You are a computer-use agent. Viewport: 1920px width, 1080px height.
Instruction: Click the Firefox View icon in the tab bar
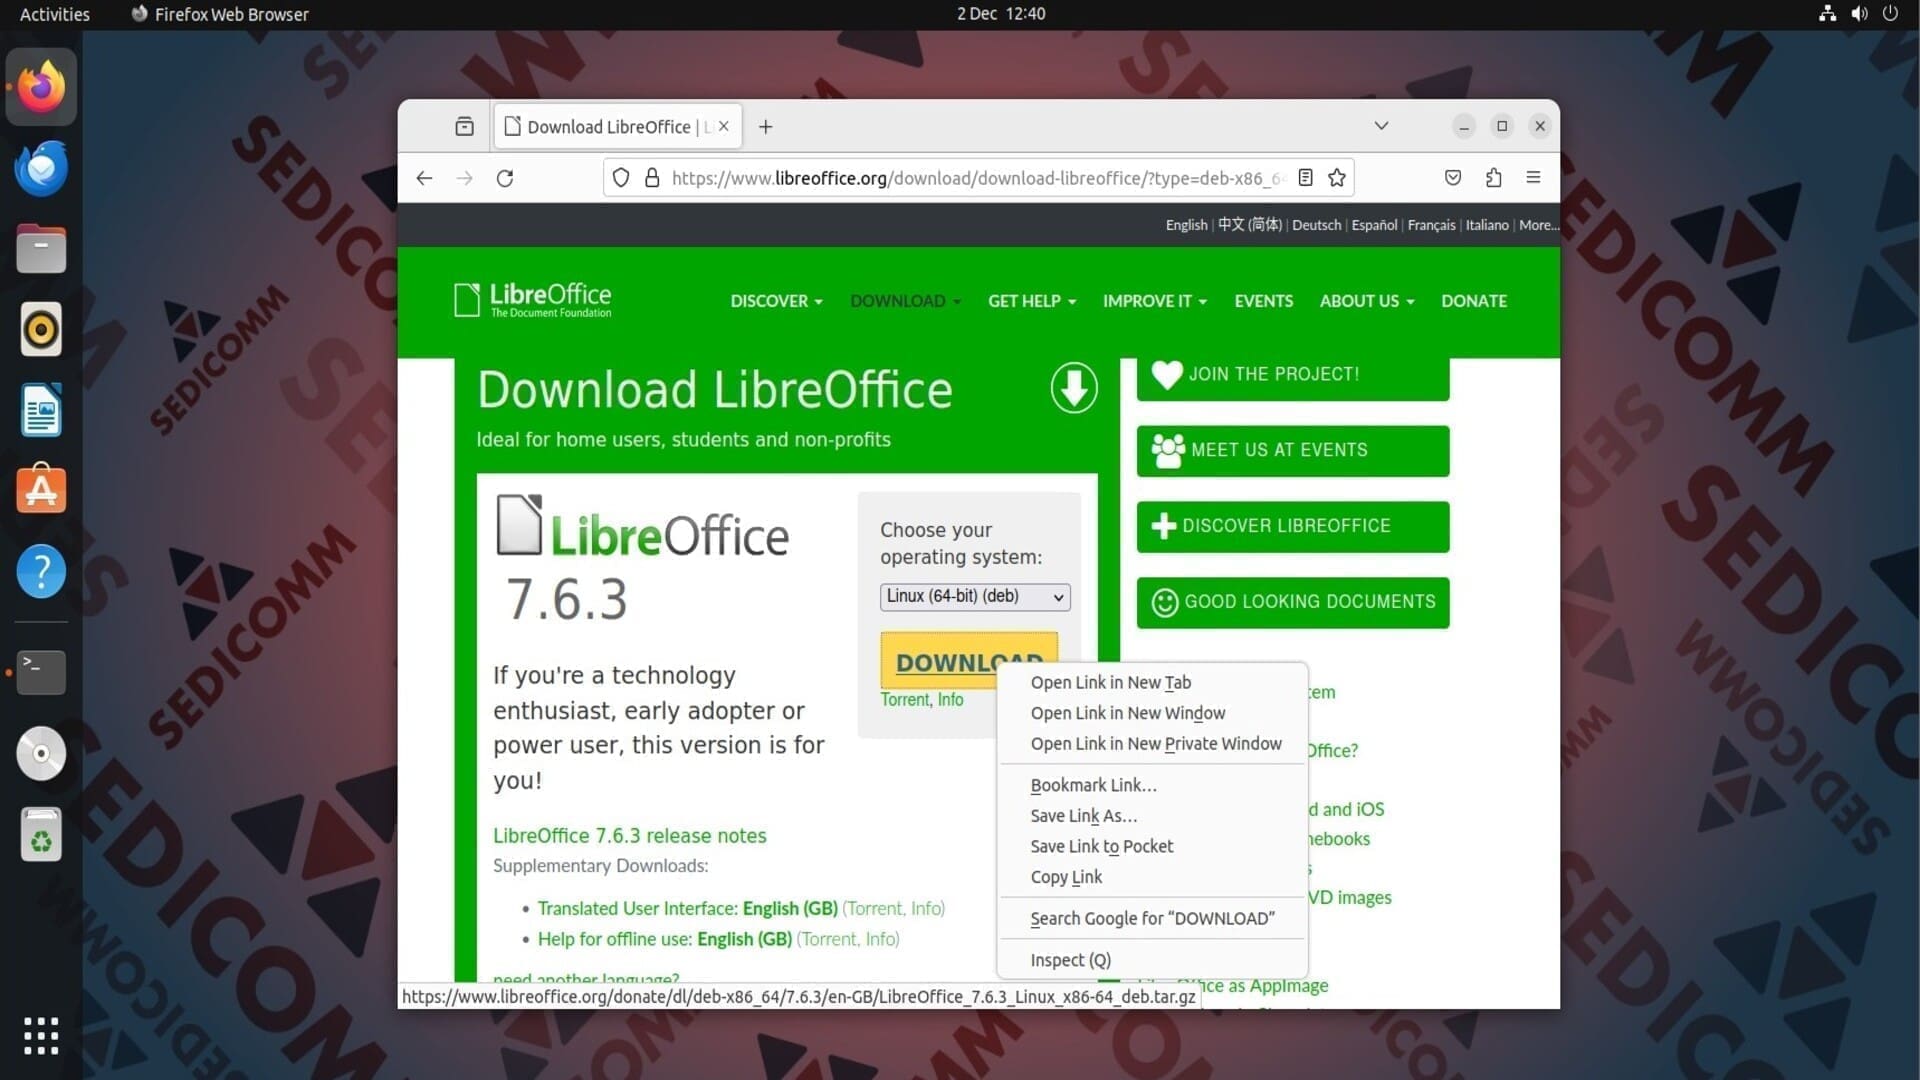click(x=464, y=126)
